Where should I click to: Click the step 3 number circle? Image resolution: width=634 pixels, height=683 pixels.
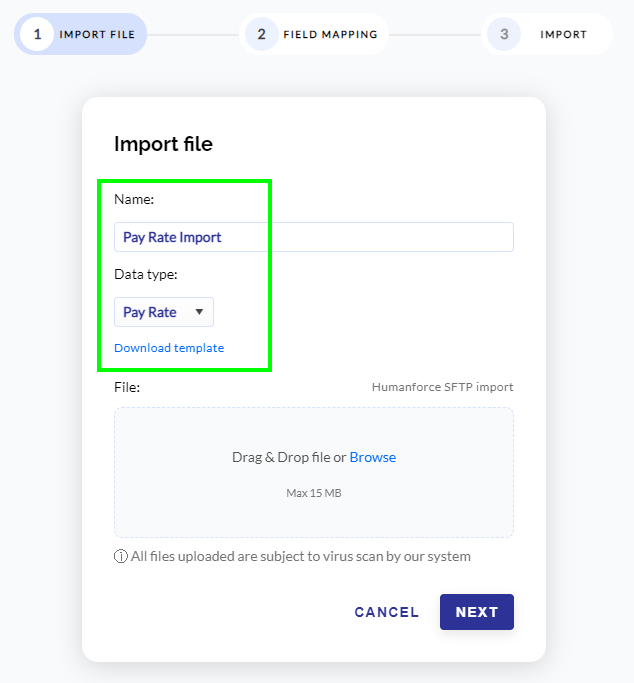pos(504,34)
